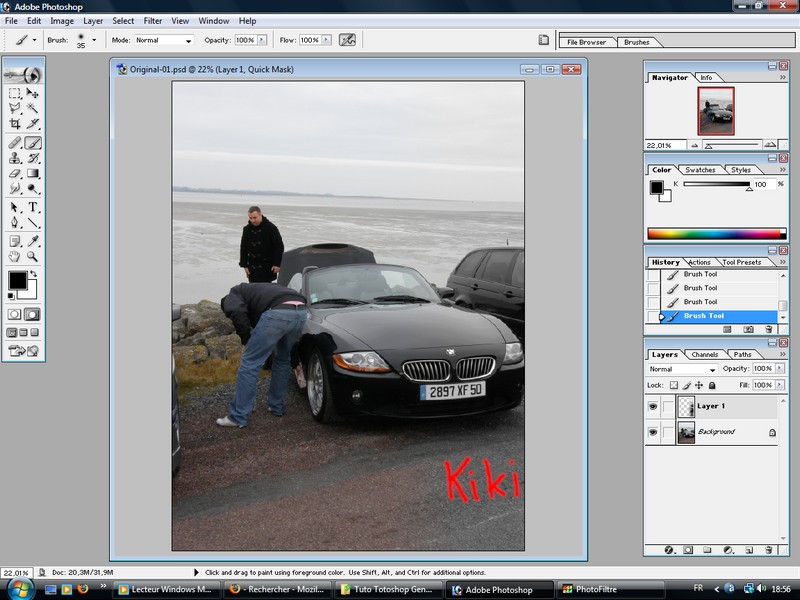Create new snapshot in History panel
This screenshot has width=800, height=600.
pos(748,330)
